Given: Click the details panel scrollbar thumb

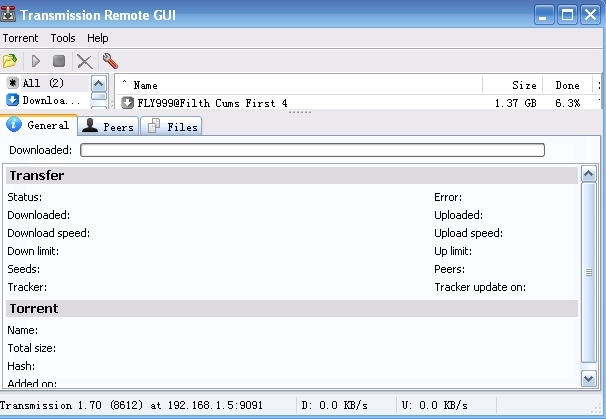Looking at the screenshot, I should 589,273.
